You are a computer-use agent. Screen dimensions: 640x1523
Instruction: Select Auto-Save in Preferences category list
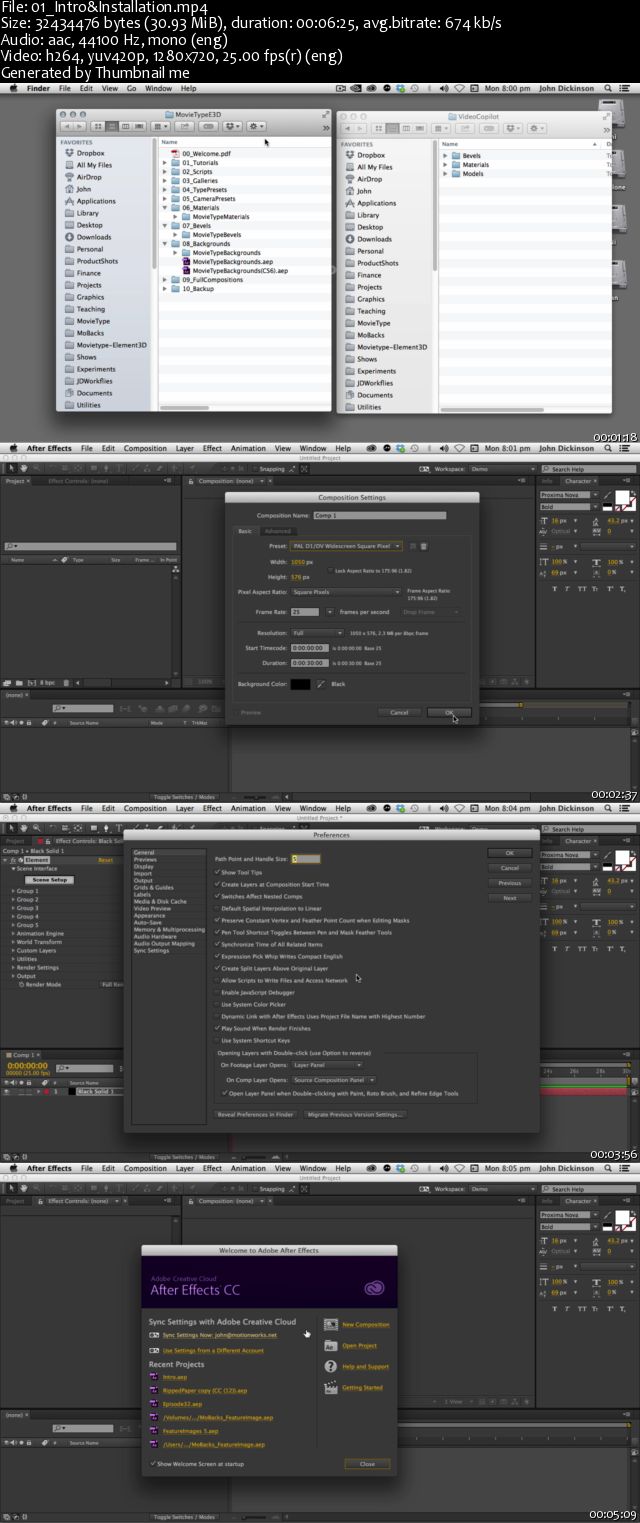[x=148, y=922]
